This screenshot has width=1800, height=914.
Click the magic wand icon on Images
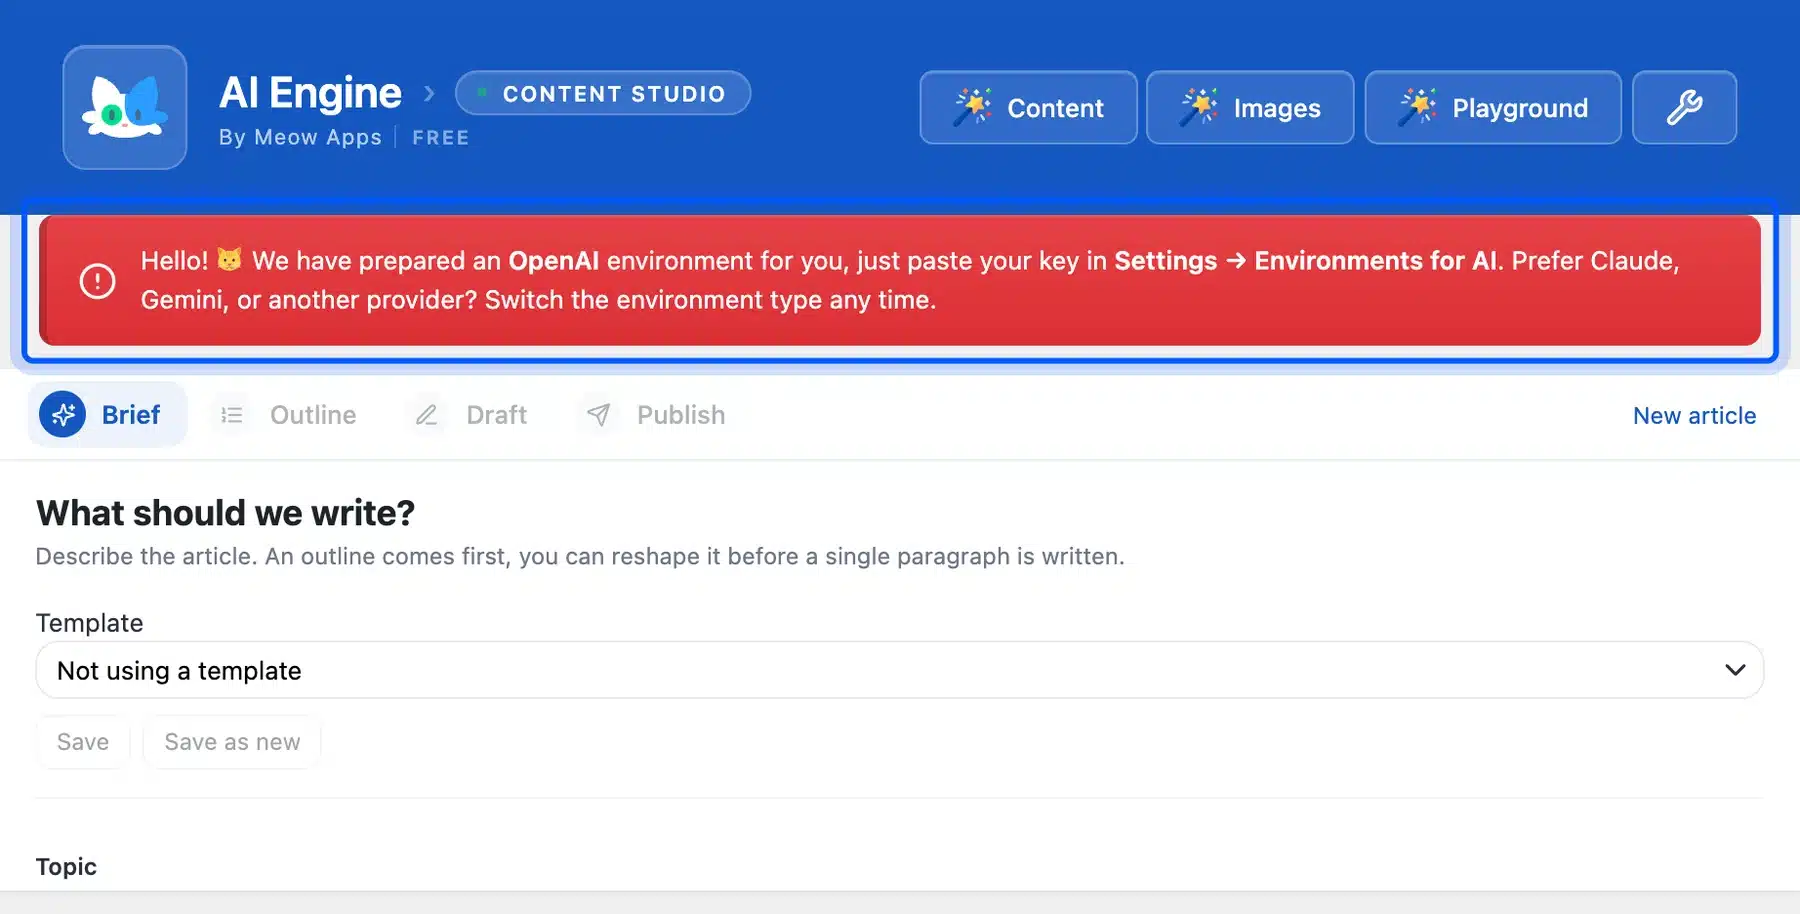[1199, 106]
